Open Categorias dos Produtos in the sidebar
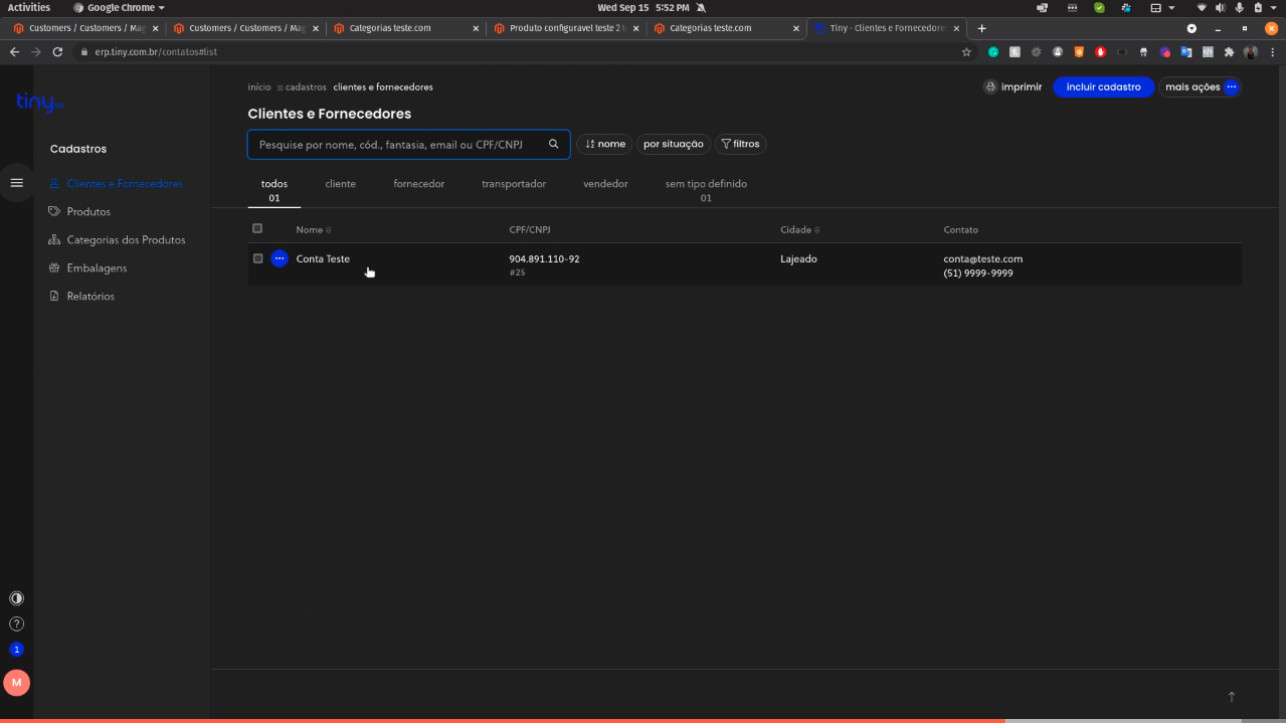Viewport: 1286px width, 725px height. point(125,240)
